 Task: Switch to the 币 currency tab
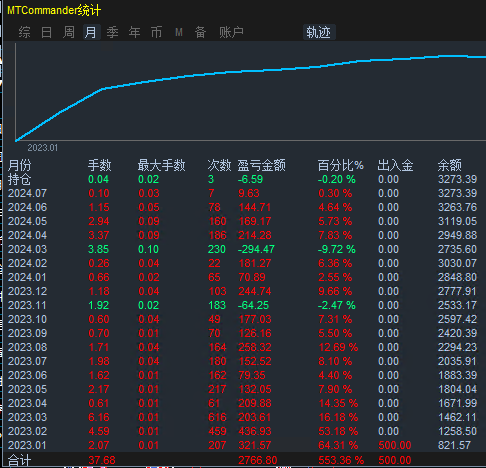point(157,32)
